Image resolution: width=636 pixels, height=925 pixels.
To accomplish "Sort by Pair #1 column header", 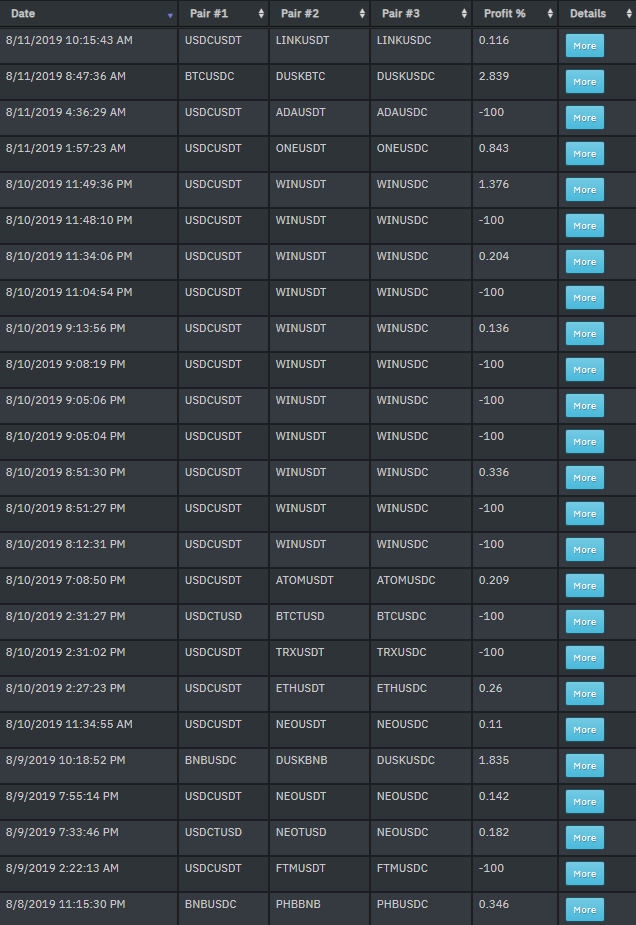I will pos(224,14).
